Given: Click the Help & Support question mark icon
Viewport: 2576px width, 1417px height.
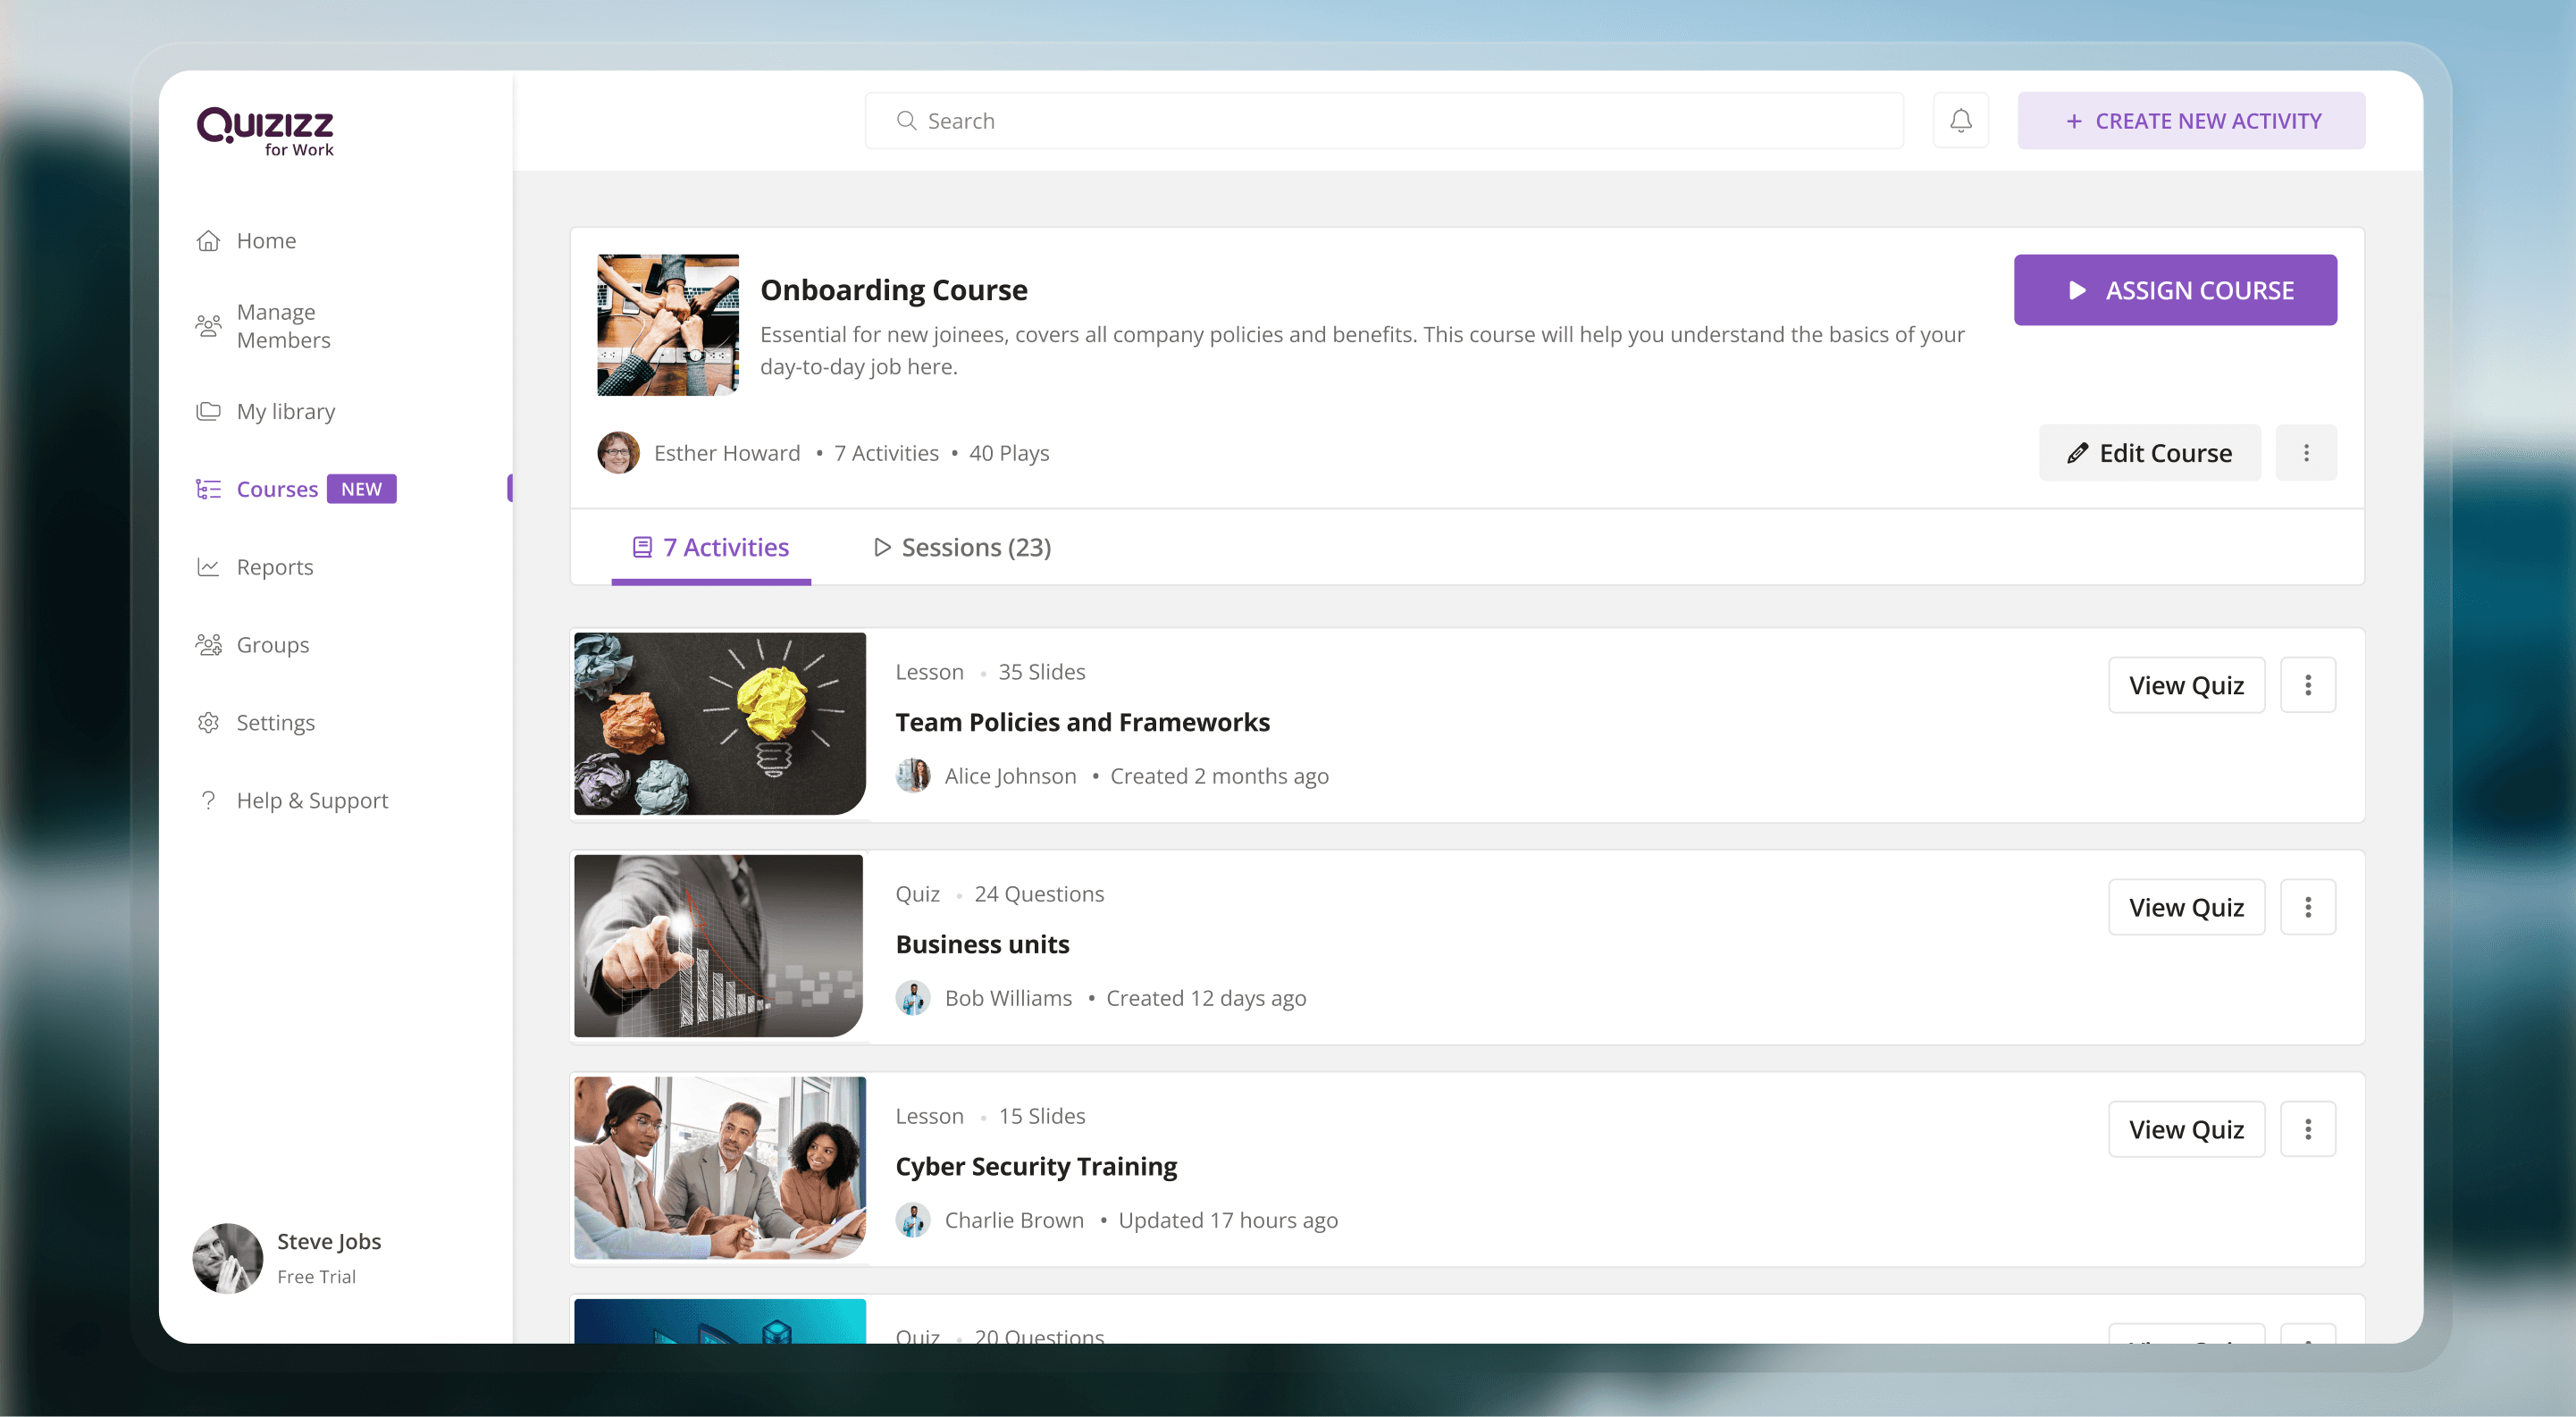Looking at the screenshot, I should tap(208, 800).
